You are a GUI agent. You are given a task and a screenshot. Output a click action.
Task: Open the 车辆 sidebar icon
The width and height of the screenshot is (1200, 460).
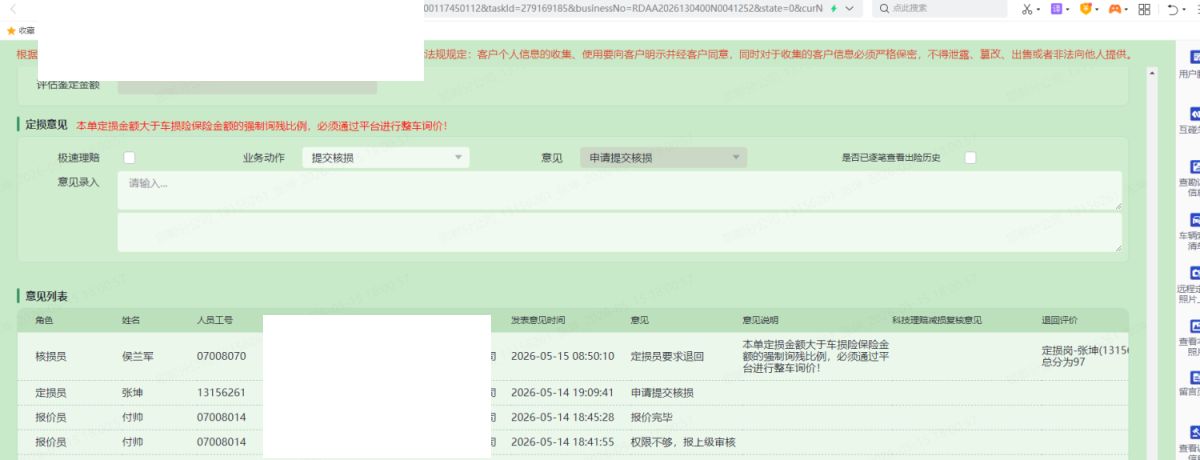click(1193, 220)
